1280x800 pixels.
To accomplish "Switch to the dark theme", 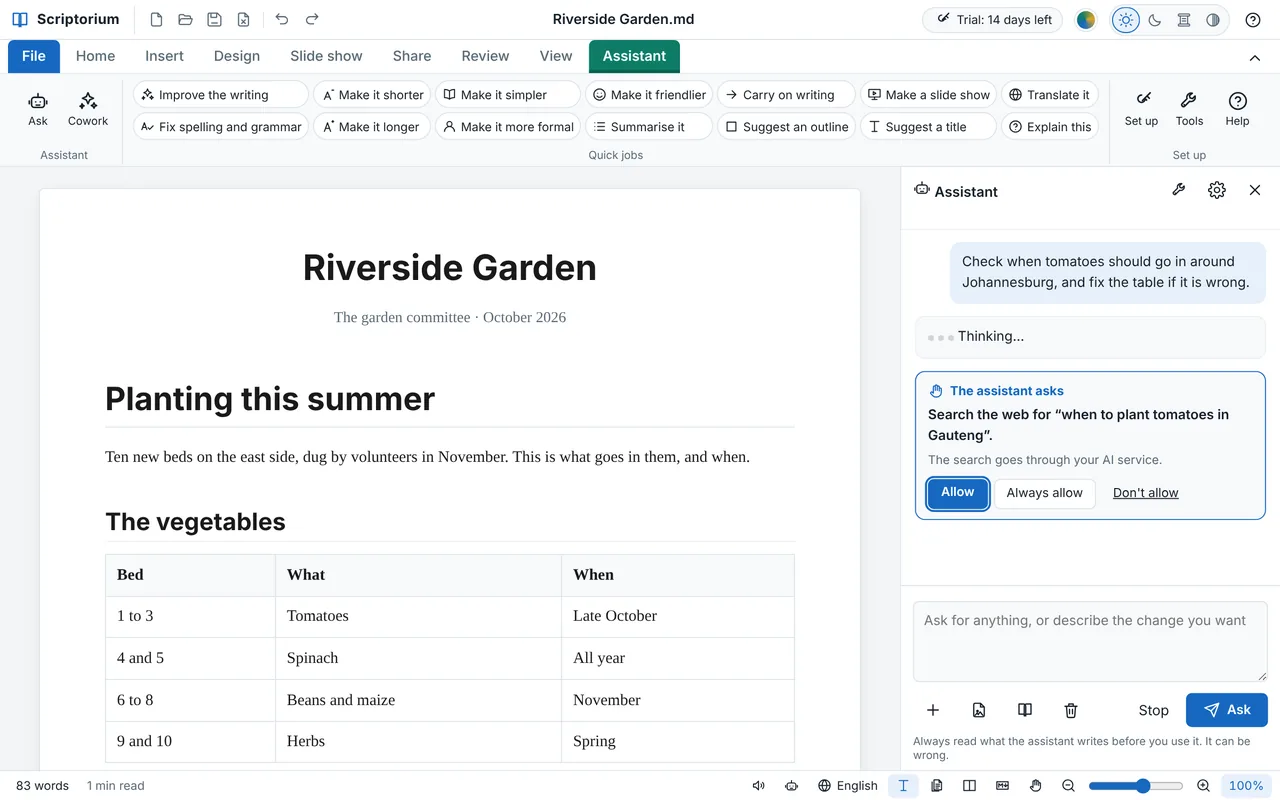I will pos(1155,20).
